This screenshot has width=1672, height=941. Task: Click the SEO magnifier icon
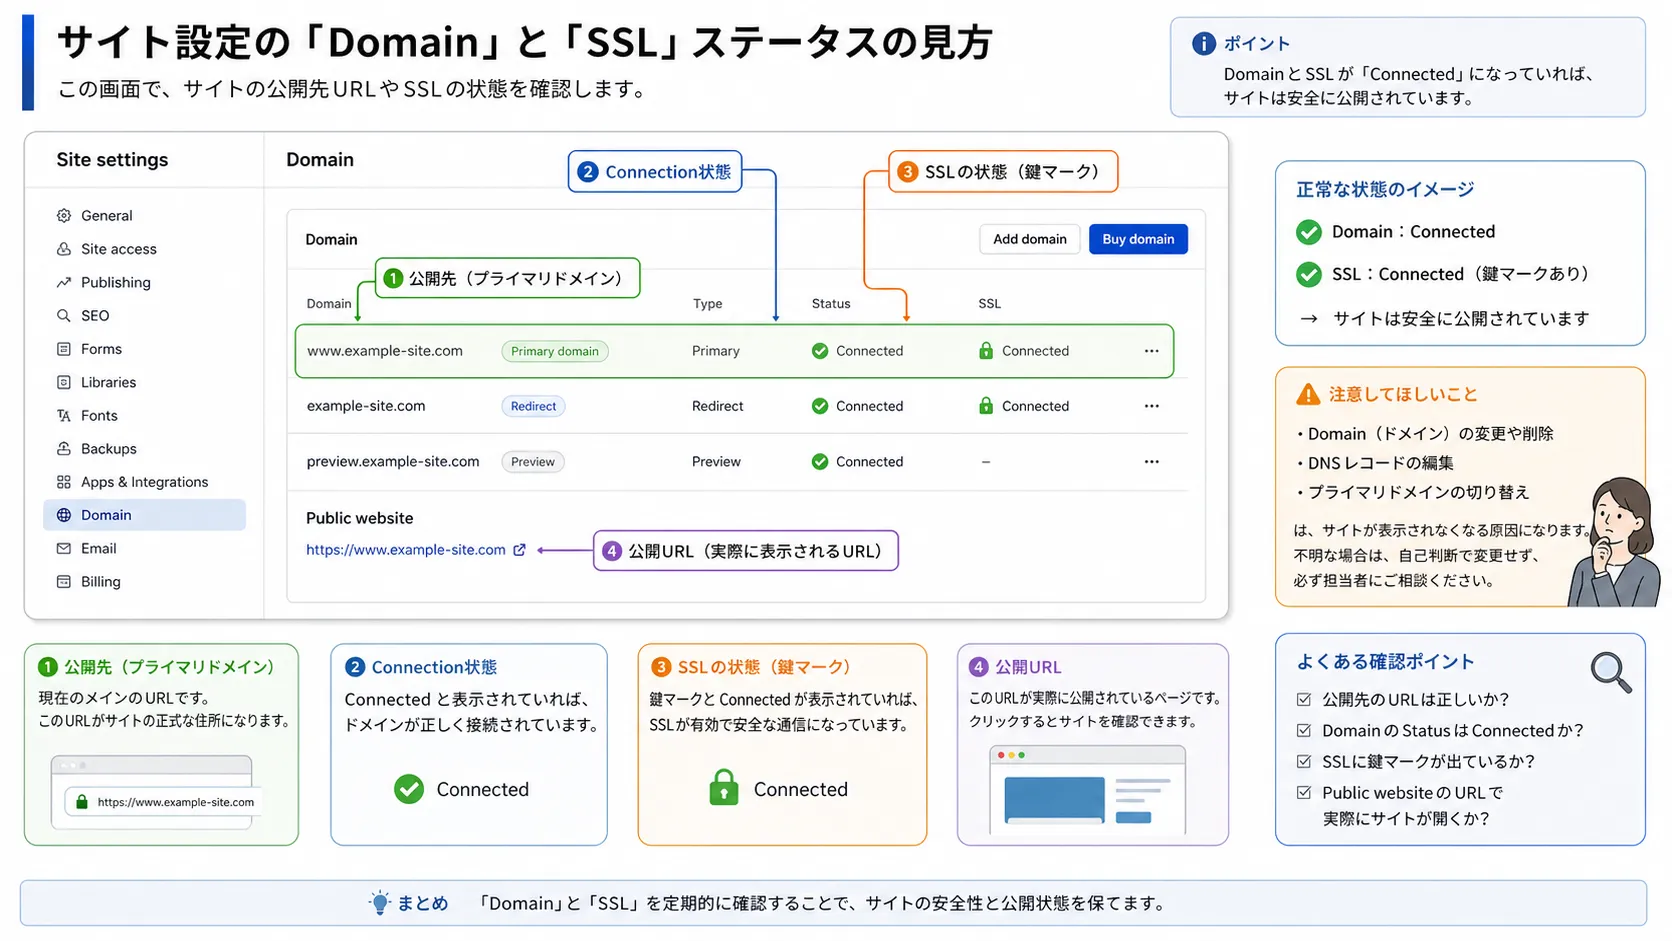(64, 316)
